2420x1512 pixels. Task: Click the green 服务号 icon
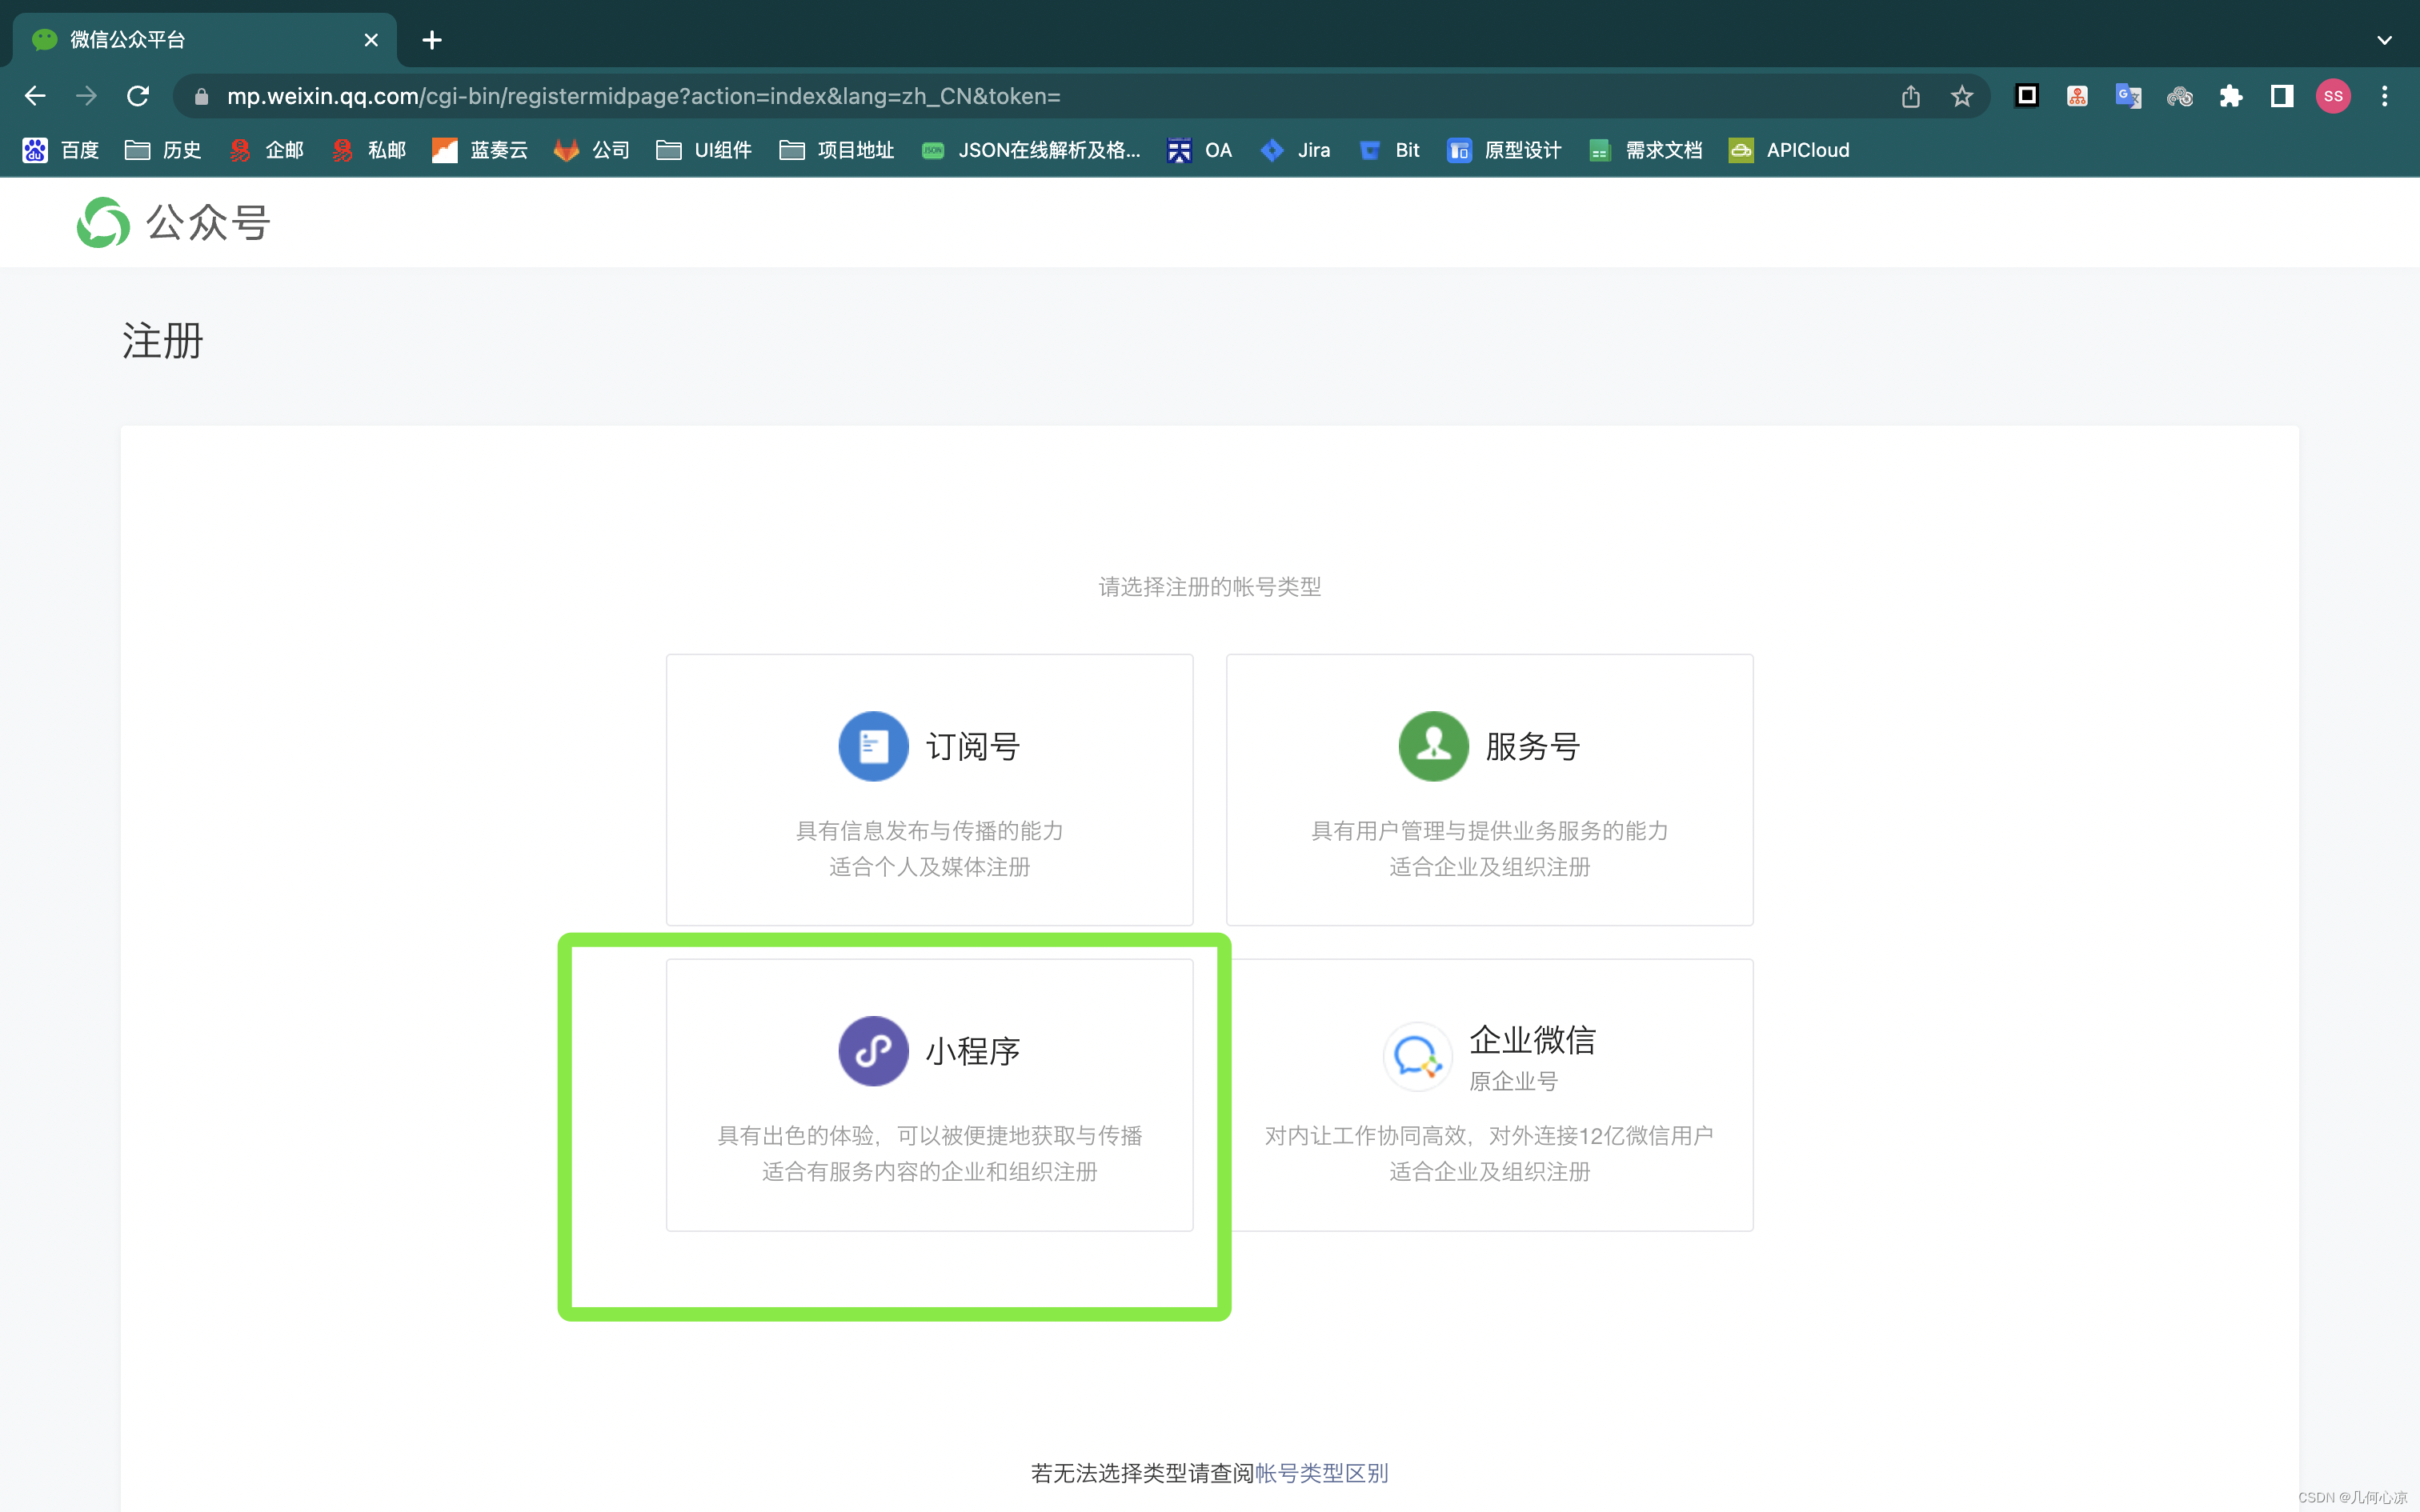pyautogui.click(x=1433, y=746)
